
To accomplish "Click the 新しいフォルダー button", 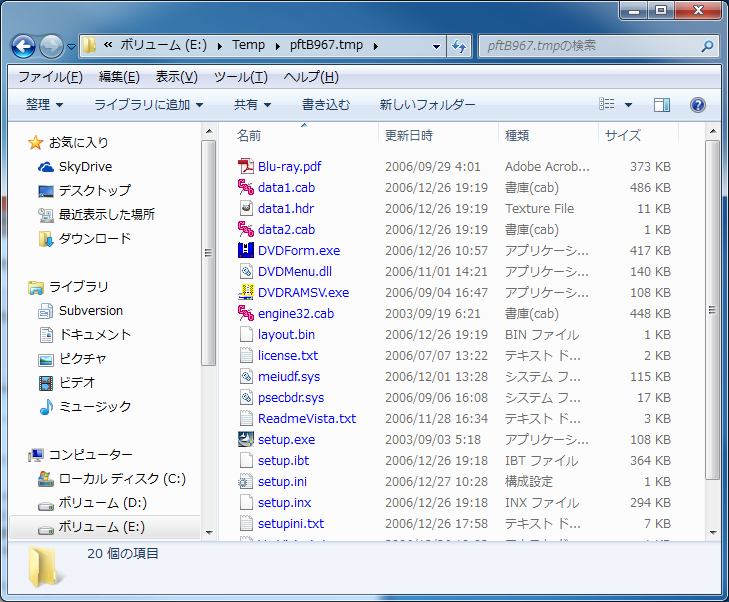I will click(x=427, y=105).
